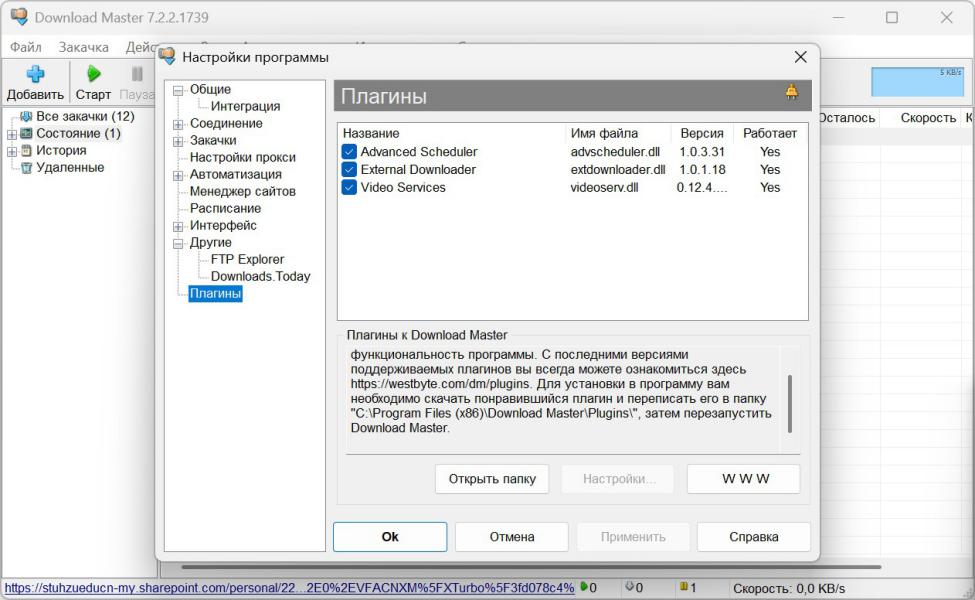
Task: Click the Состояние category icon
Action: click(x=26, y=134)
